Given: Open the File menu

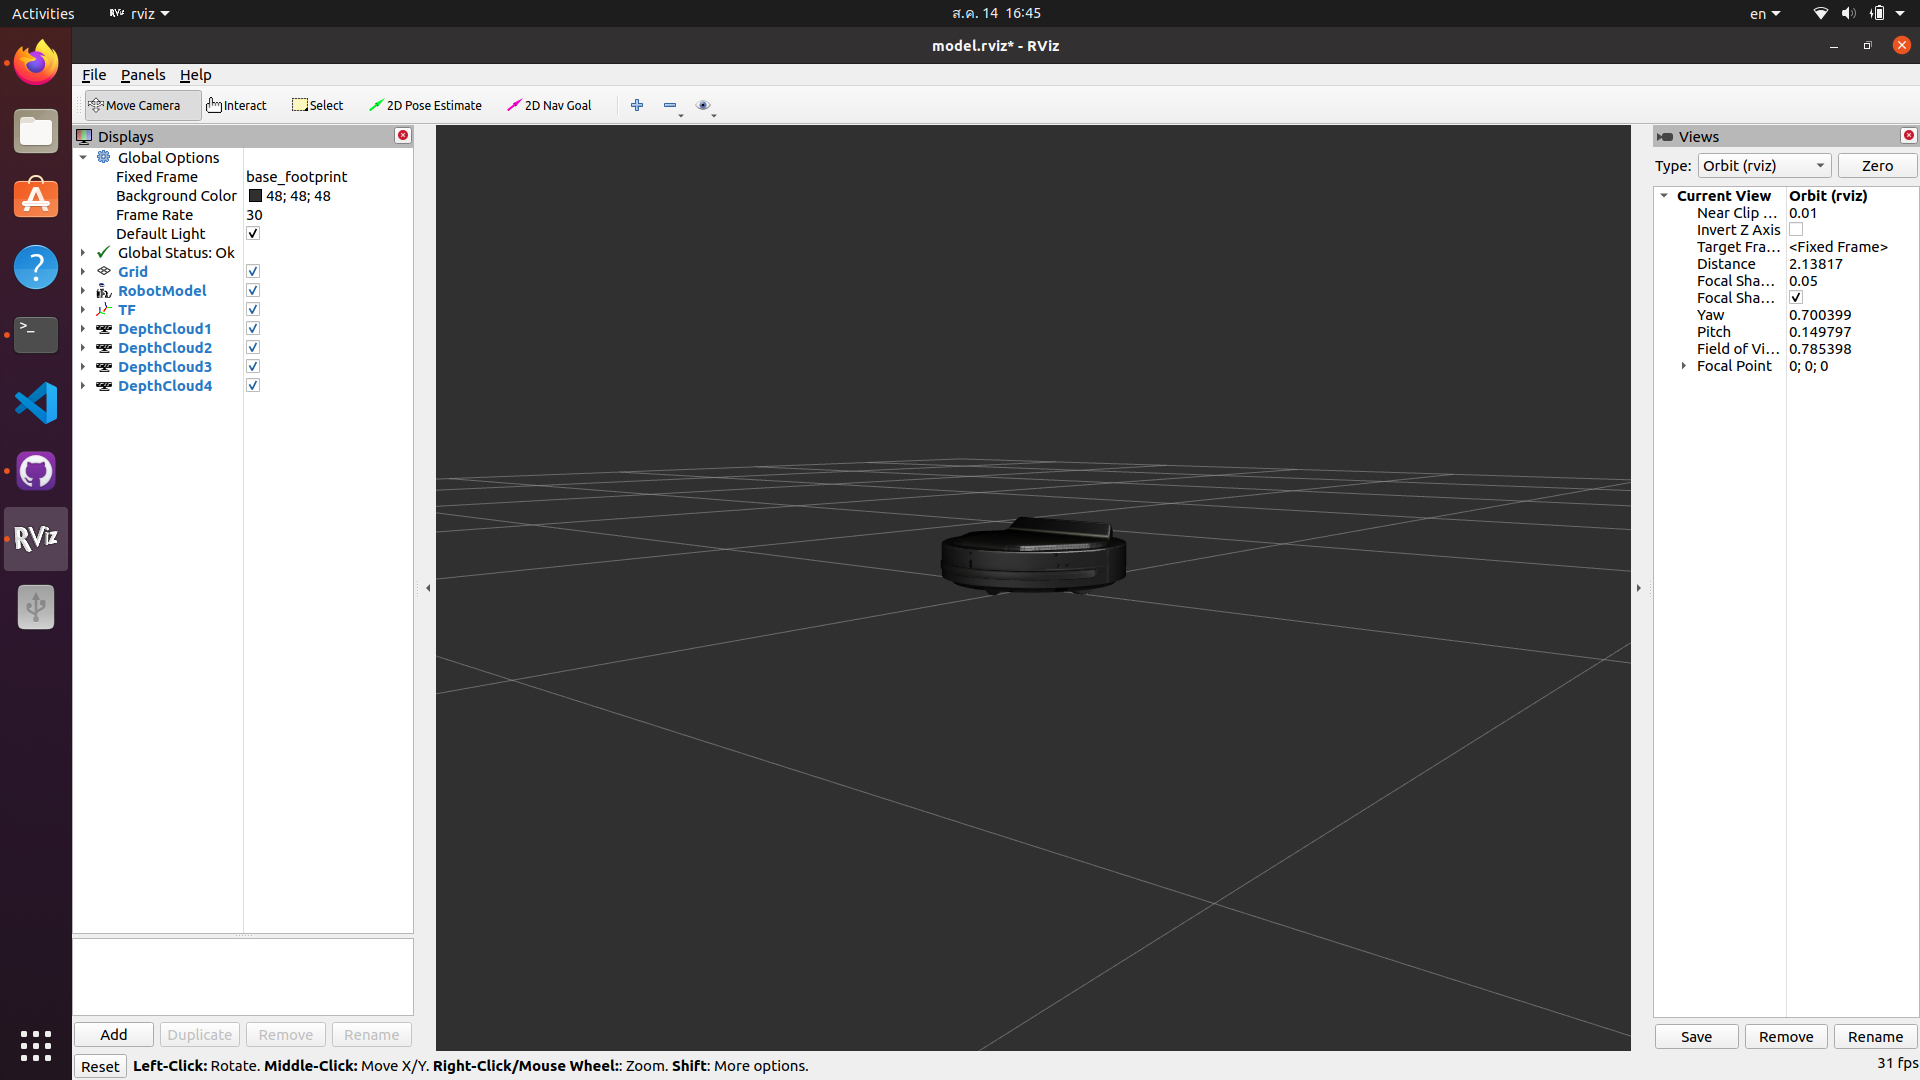Looking at the screenshot, I should [93, 74].
